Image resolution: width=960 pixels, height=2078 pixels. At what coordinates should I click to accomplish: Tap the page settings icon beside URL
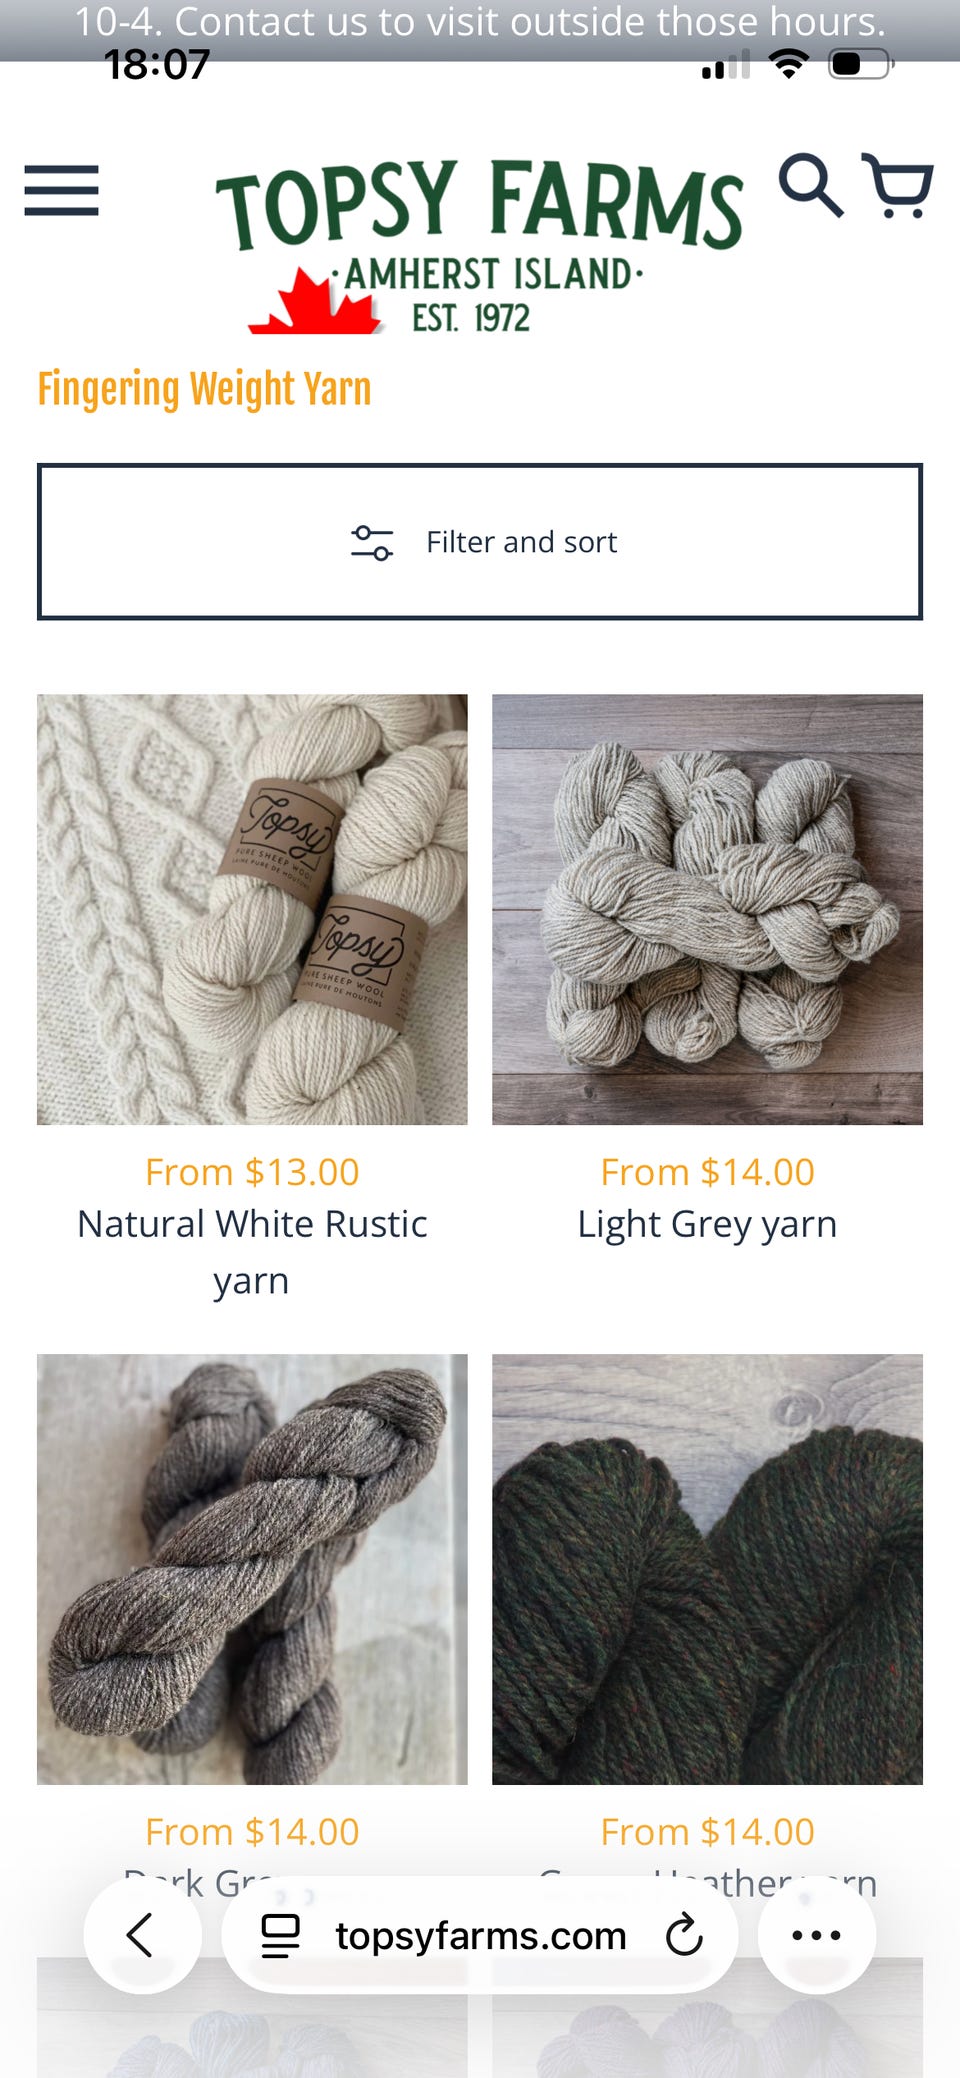pyautogui.click(x=281, y=1935)
